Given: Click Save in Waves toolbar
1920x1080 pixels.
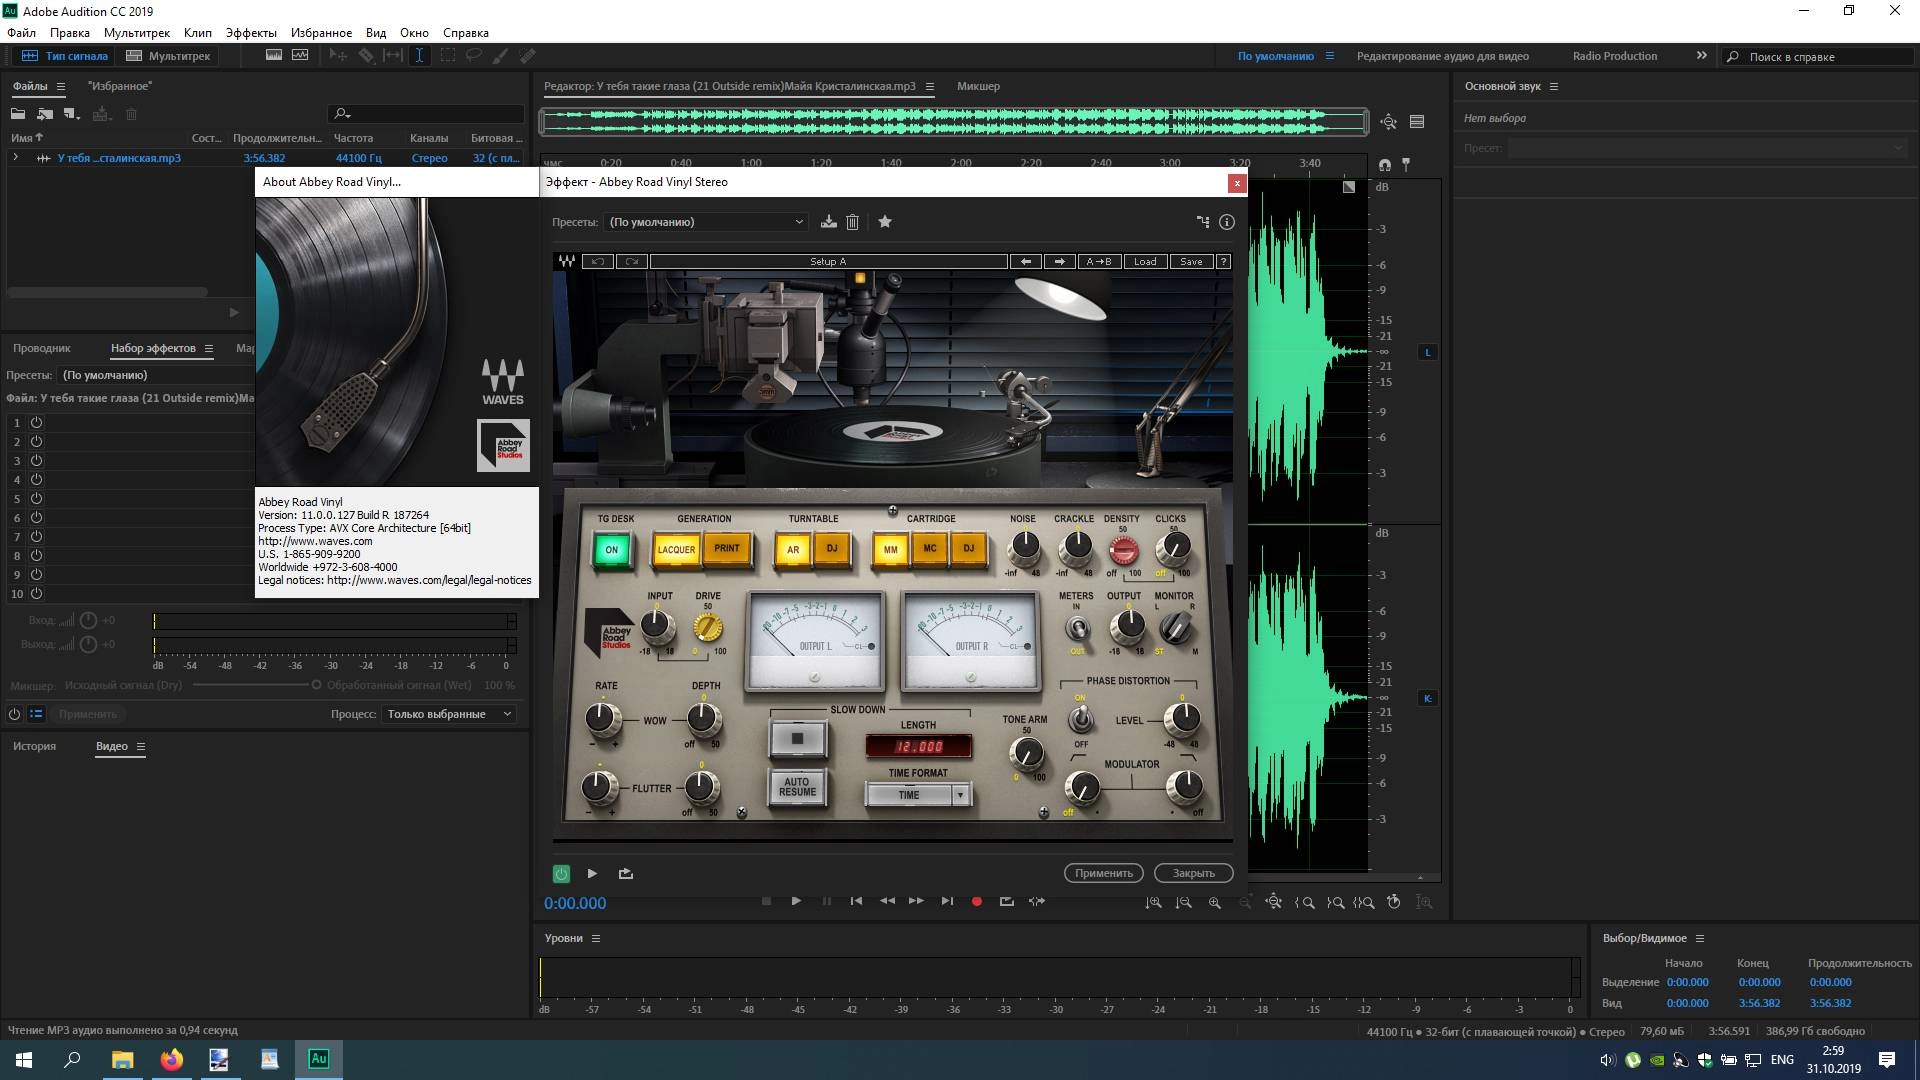Looking at the screenshot, I should coord(1191,261).
